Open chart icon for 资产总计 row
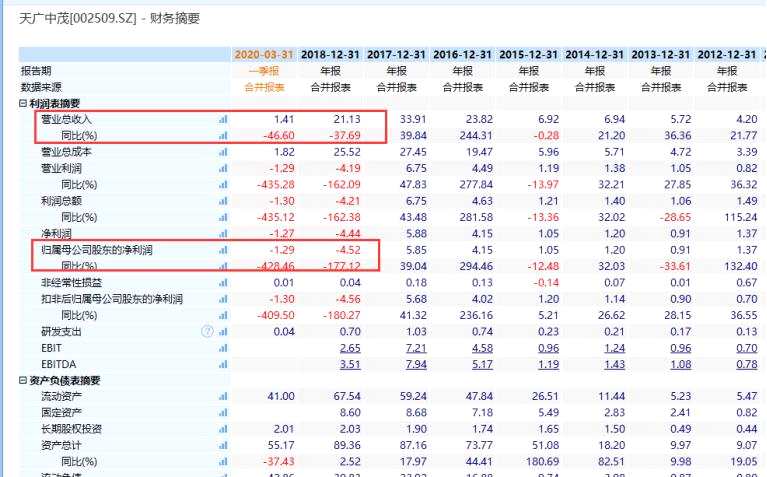Screen dimensions: 767x477 223,445
